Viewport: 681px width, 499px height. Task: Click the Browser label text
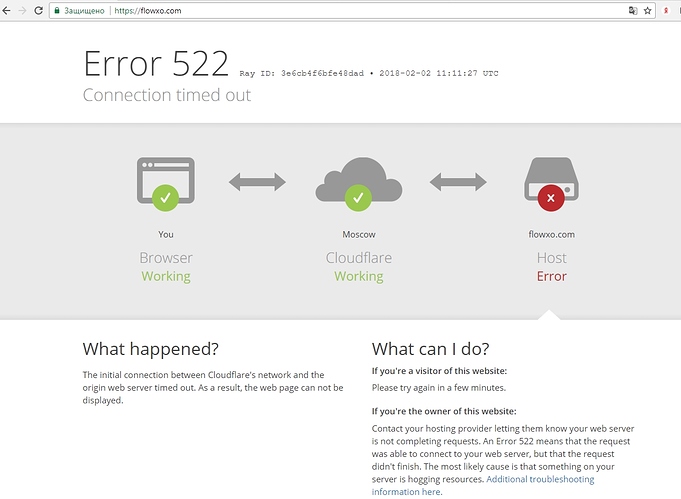166,258
